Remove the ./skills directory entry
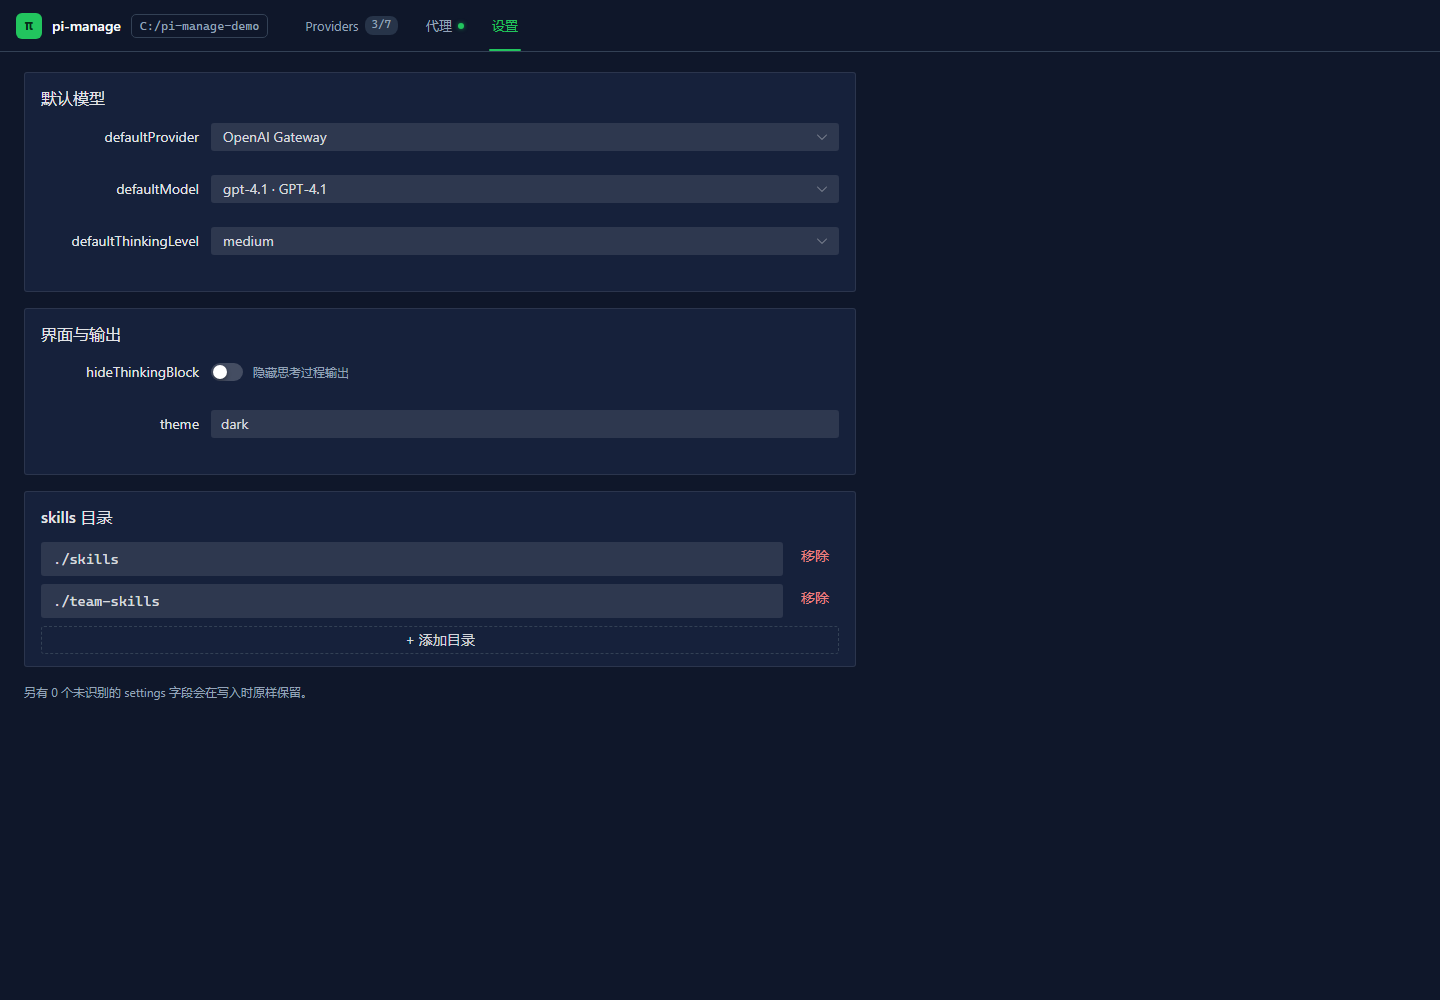 (x=815, y=556)
